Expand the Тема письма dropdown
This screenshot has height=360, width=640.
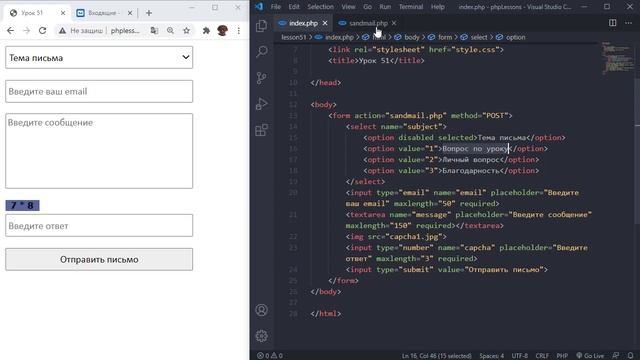click(99, 58)
